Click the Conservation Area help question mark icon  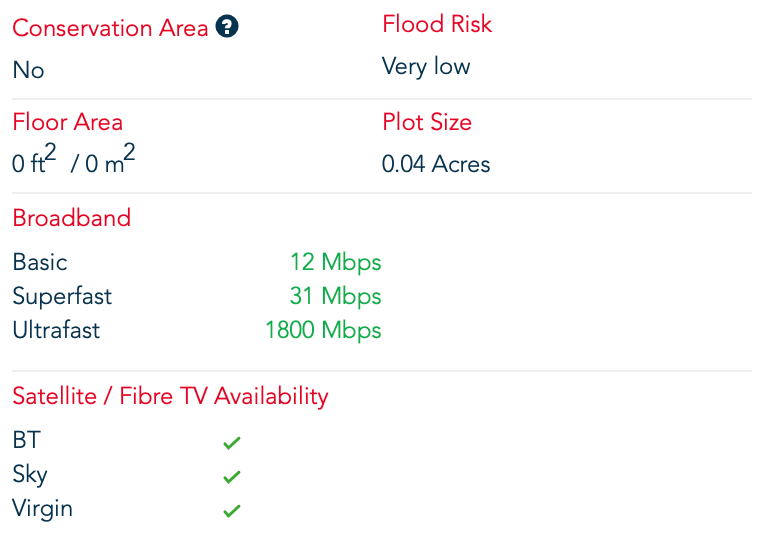point(227,27)
